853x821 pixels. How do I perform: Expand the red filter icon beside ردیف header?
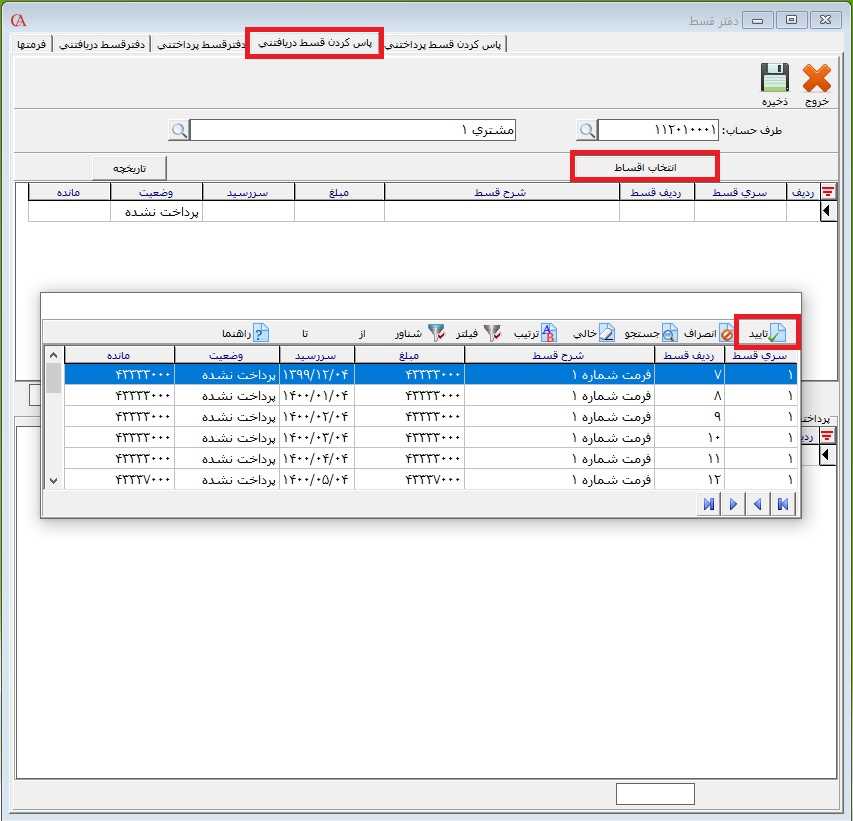tap(827, 192)
